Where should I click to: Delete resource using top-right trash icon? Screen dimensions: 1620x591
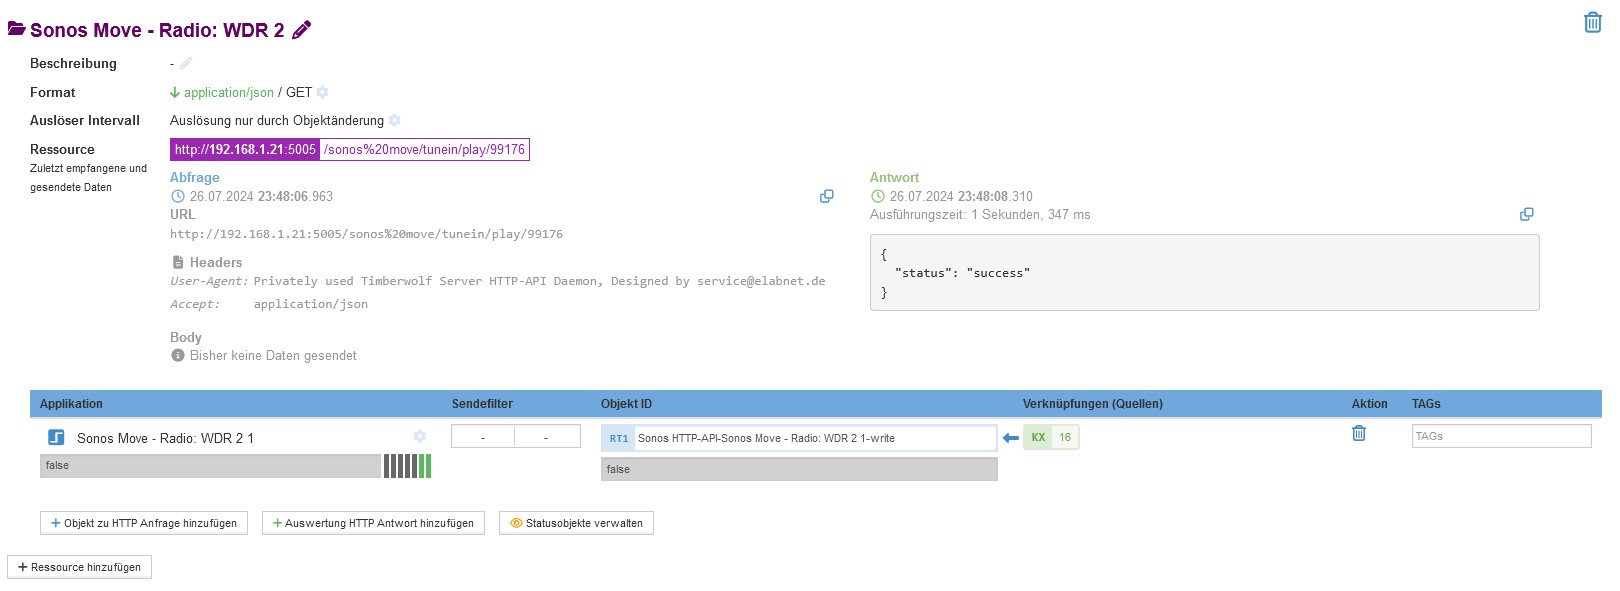point(1593,22)
